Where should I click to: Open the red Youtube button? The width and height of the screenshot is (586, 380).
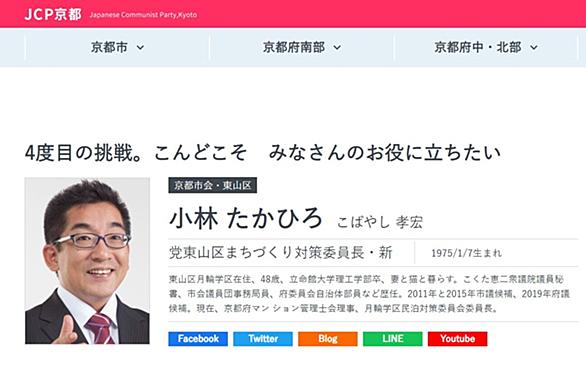[x=458, y=339]
